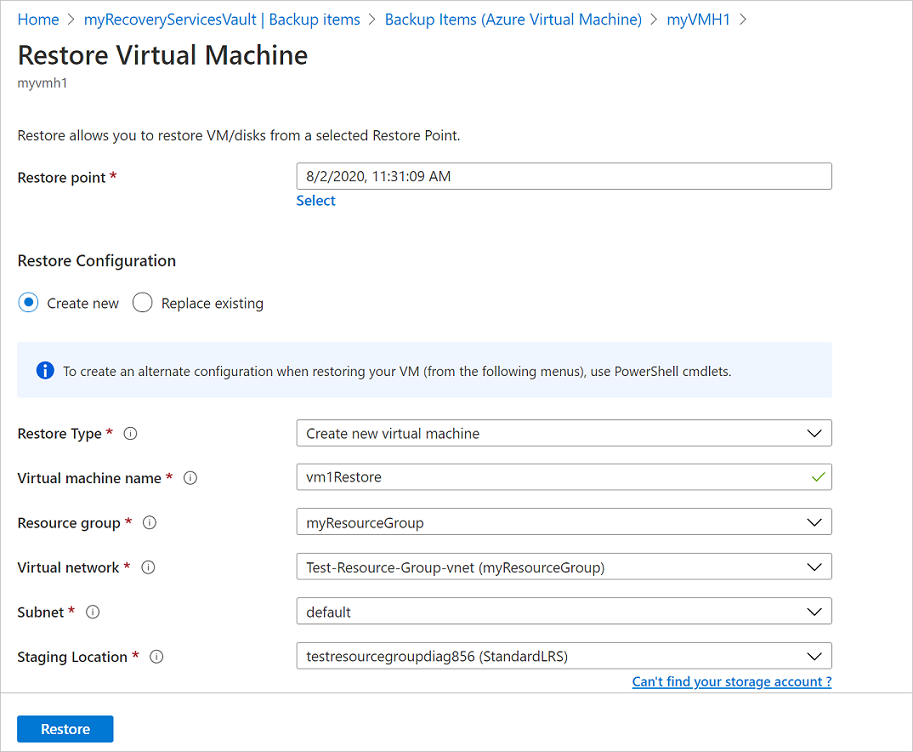Open the Virtual machine name info tooltip

pos(190,478)
